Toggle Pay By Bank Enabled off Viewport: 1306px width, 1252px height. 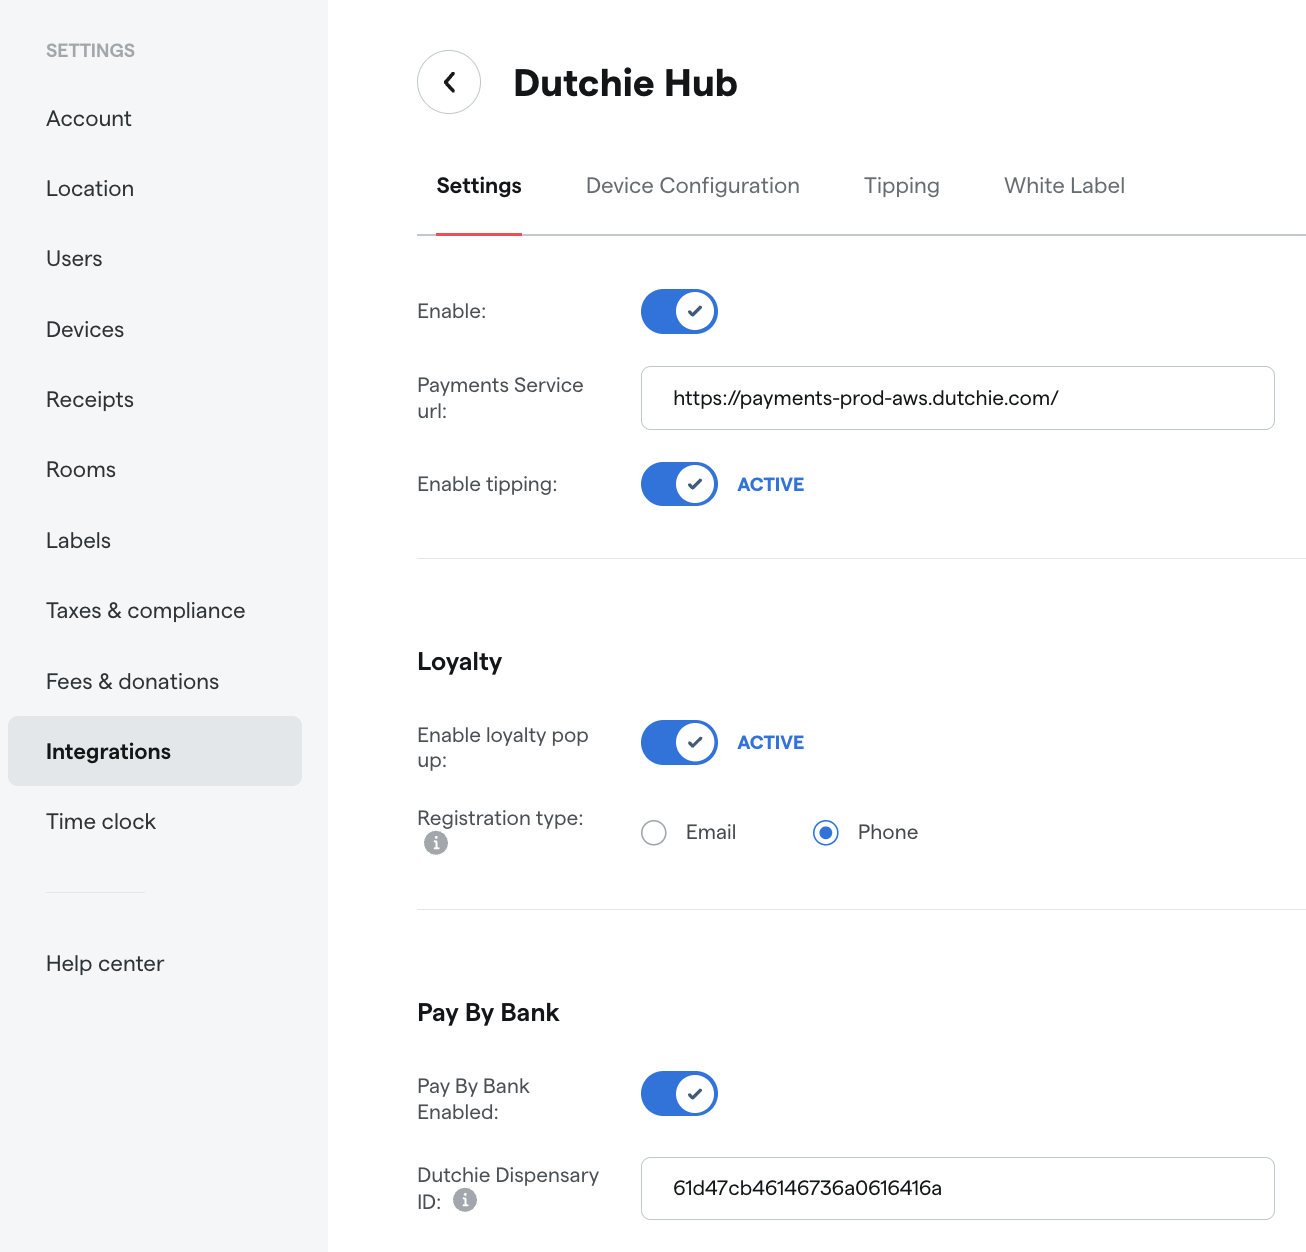pyautogui.click(x=679, y=1093)
